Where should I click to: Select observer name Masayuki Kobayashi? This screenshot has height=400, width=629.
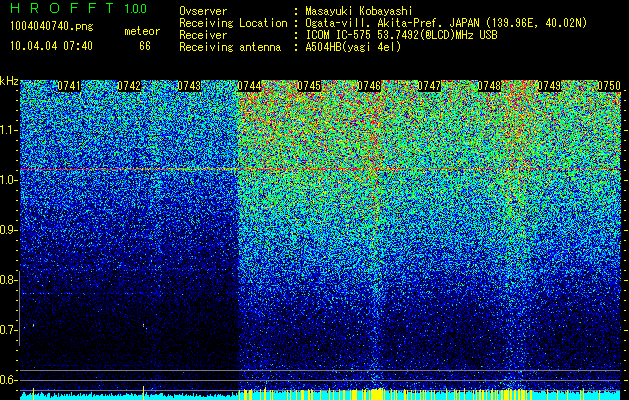coord(359,12)
